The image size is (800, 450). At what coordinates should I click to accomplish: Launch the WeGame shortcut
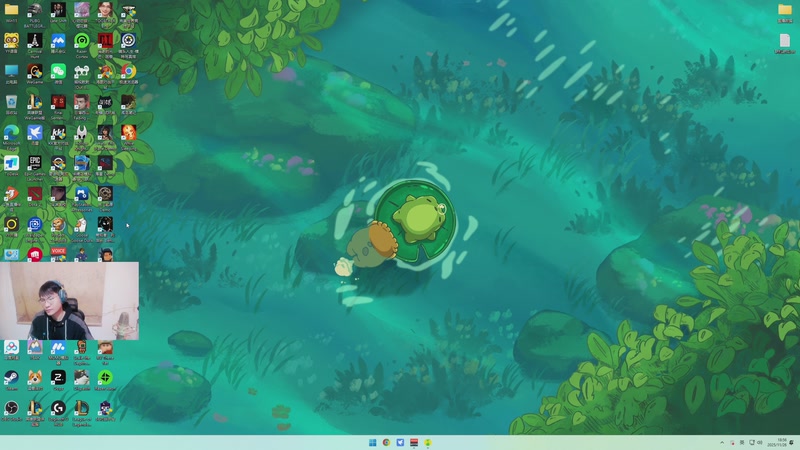pos(35,72)
